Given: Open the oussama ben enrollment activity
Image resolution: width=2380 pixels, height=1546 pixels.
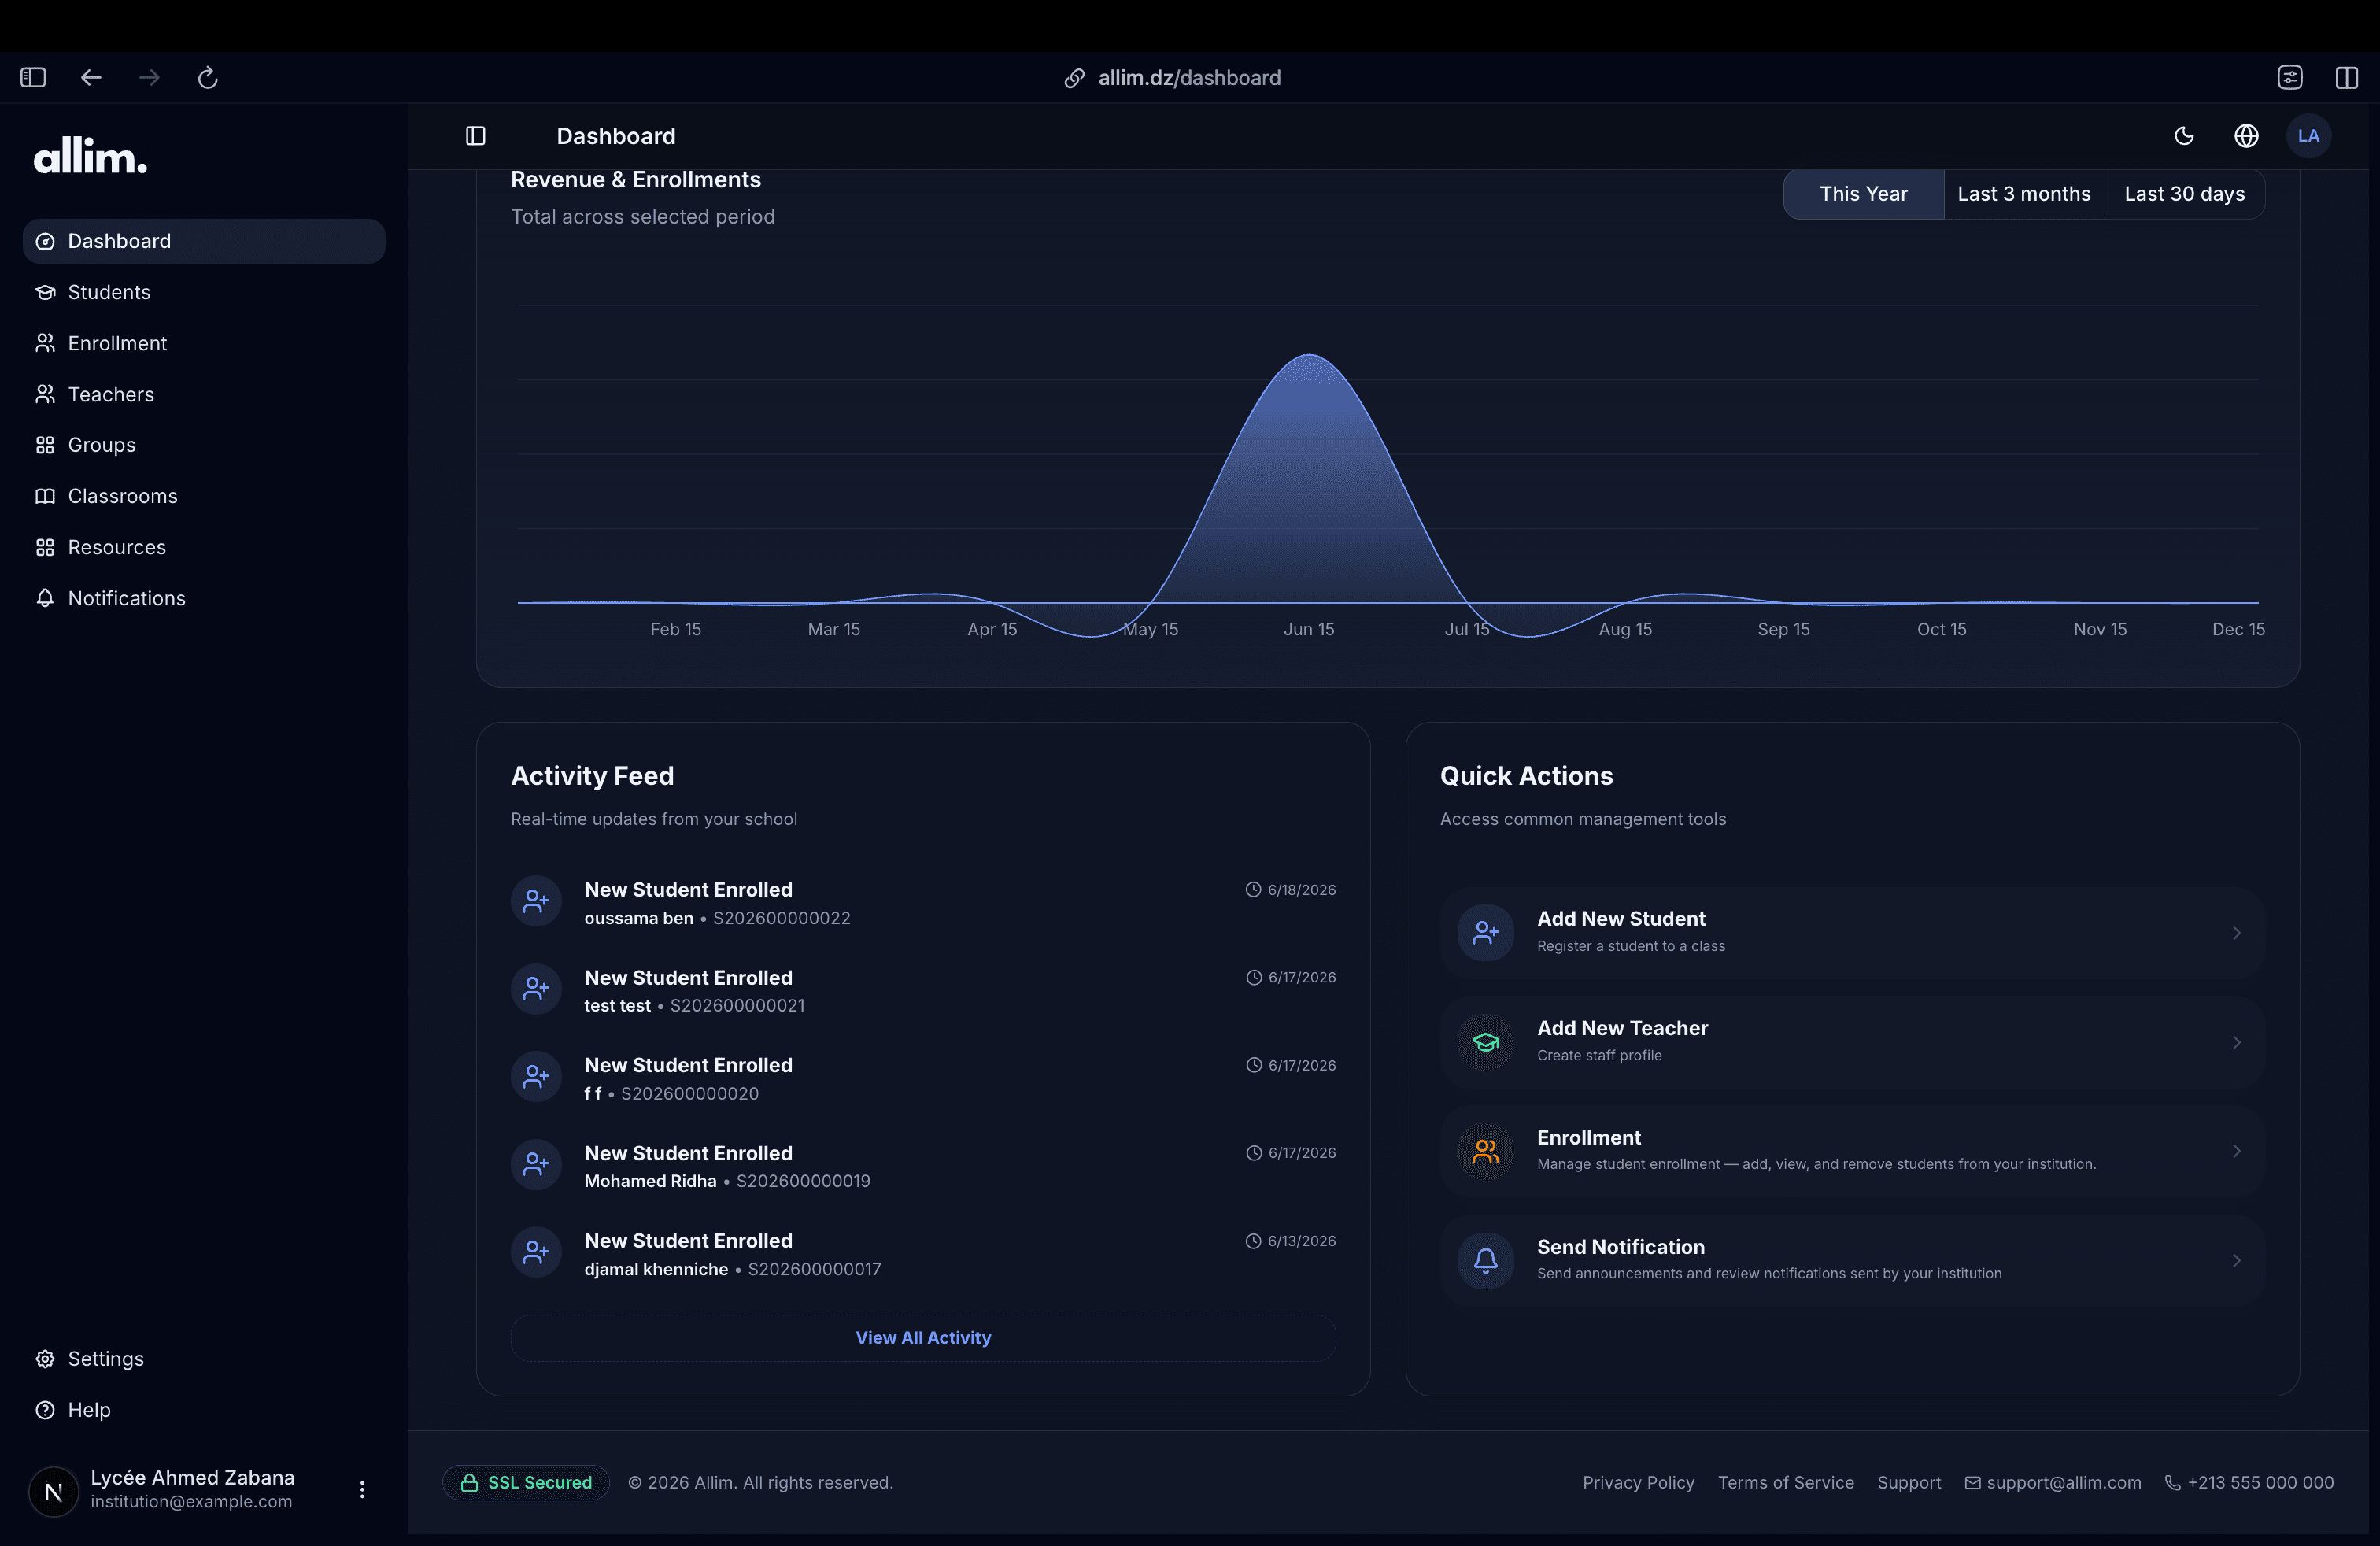Looking at the screenshot, I should [x=923, y=903].
